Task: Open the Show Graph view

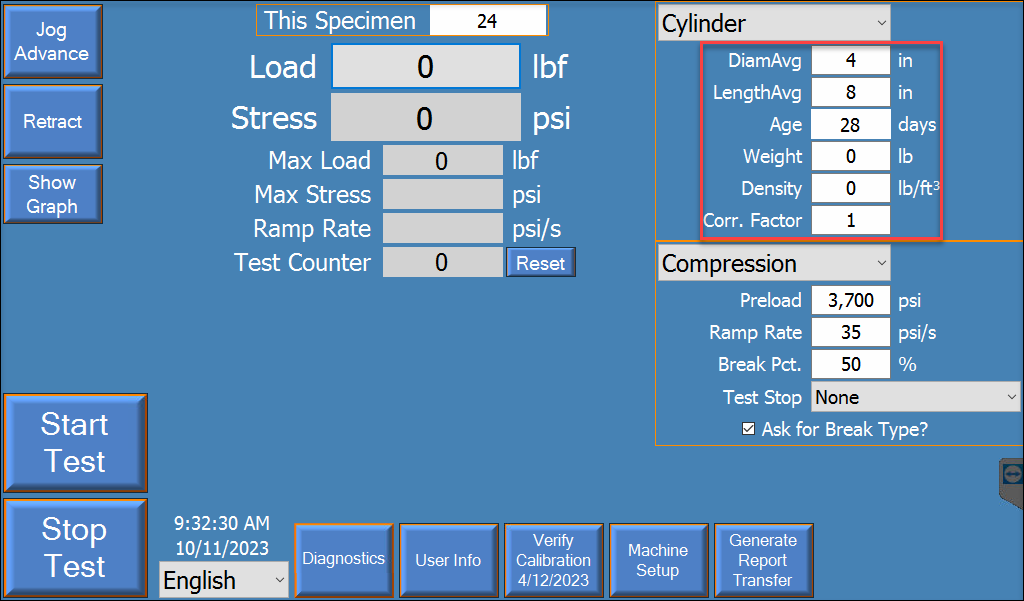Action: (52, 193)
